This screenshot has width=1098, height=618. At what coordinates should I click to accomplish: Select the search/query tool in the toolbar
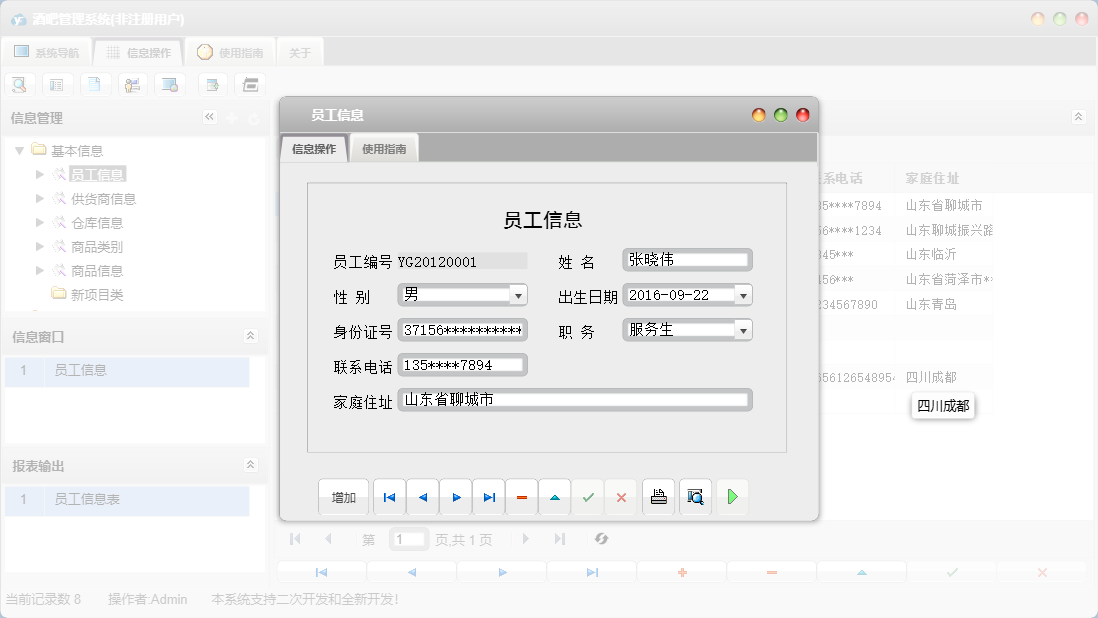(19, 84)
